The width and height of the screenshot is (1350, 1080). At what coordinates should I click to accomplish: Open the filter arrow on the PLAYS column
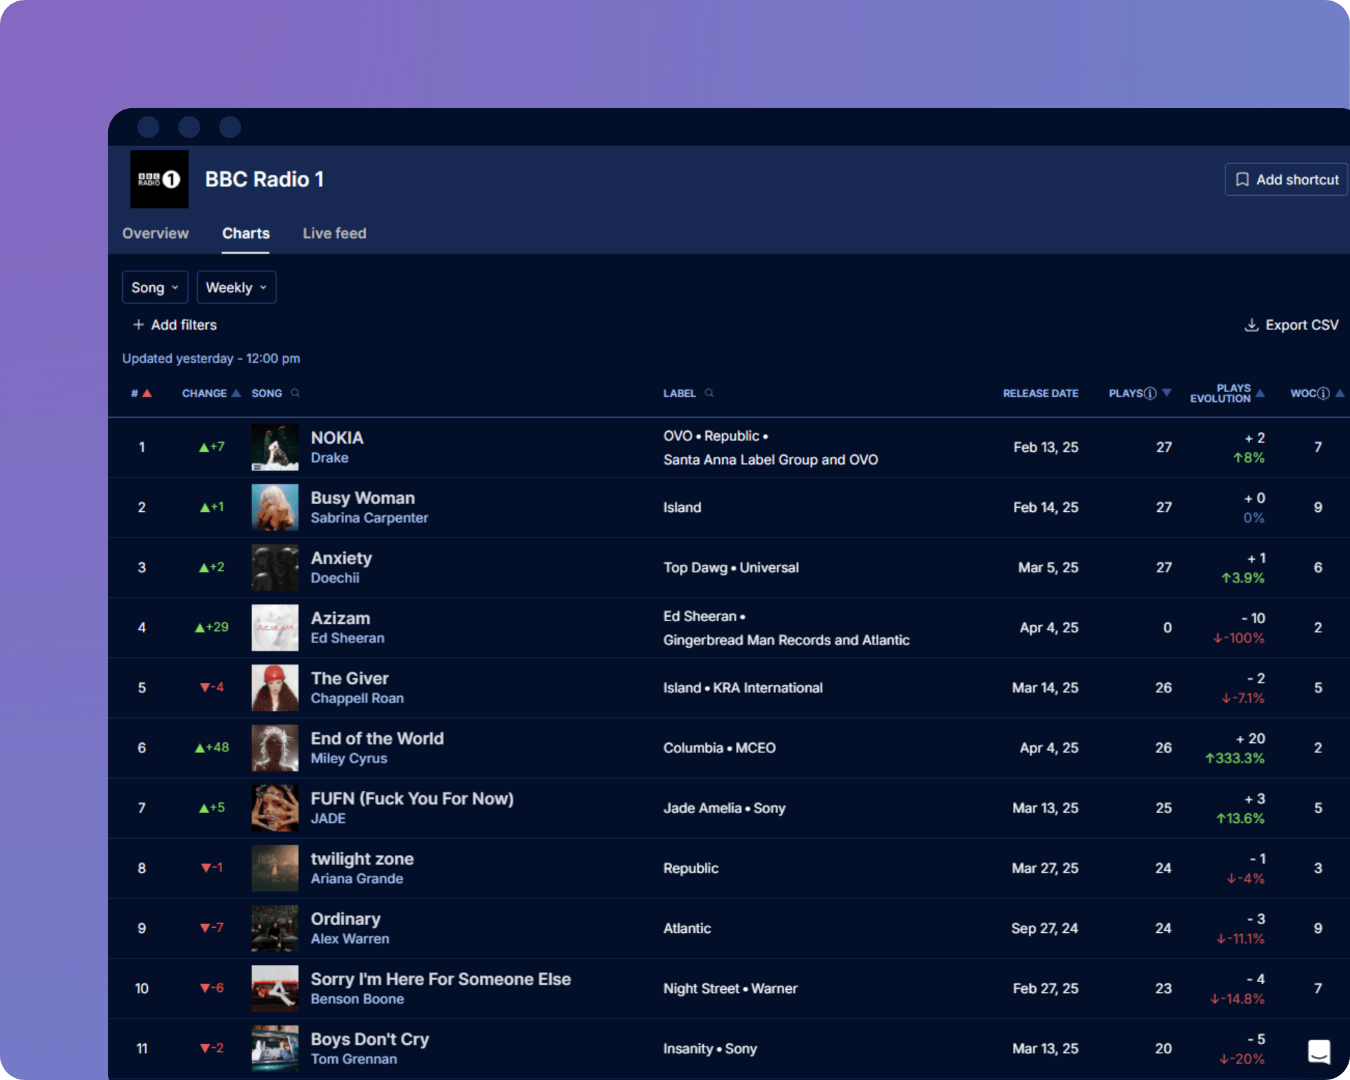1167,393
